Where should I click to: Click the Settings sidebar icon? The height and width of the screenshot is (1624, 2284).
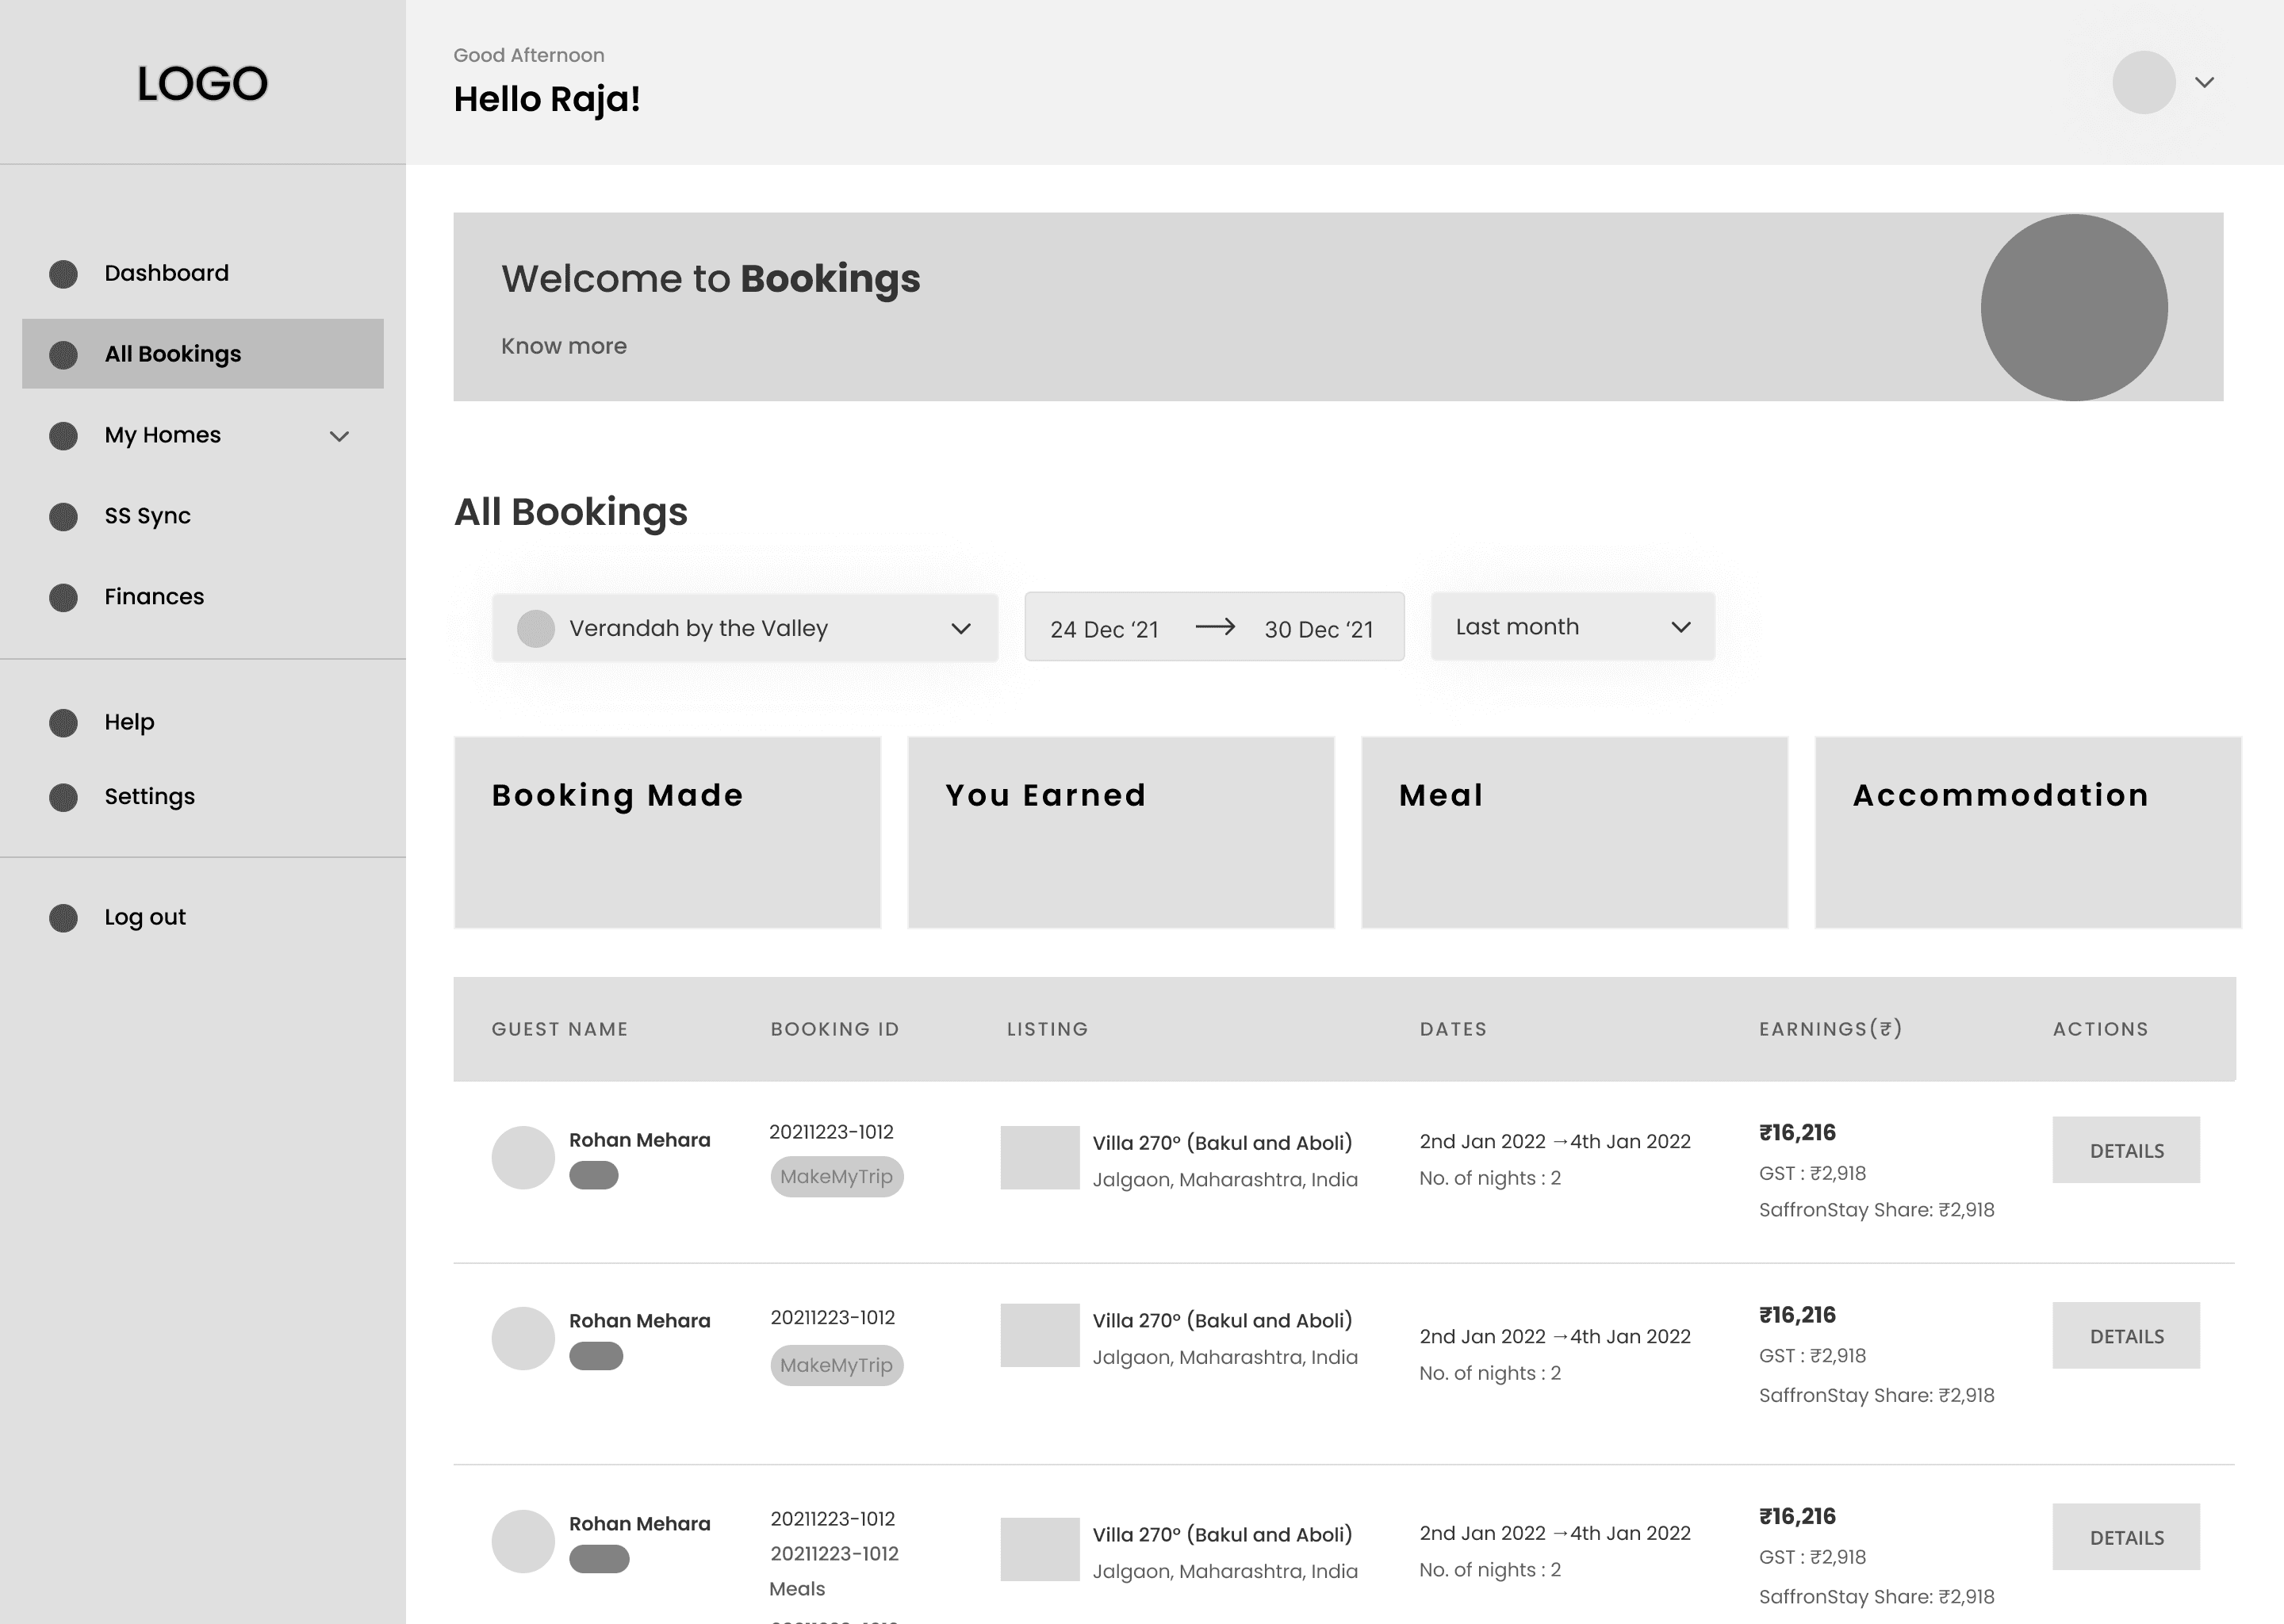(63, 798)
